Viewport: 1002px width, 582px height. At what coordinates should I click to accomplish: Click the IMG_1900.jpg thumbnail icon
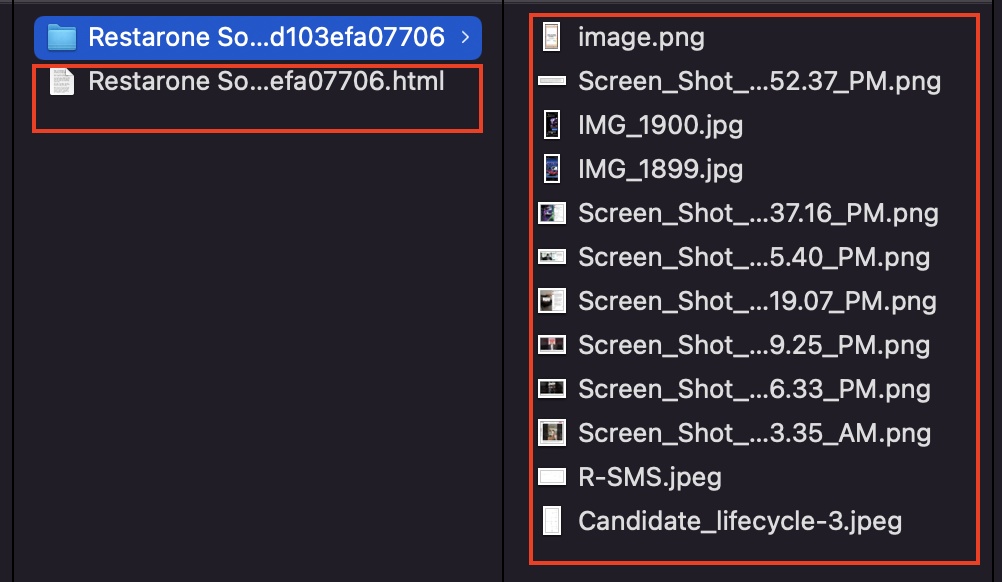[x=552, y=125]
